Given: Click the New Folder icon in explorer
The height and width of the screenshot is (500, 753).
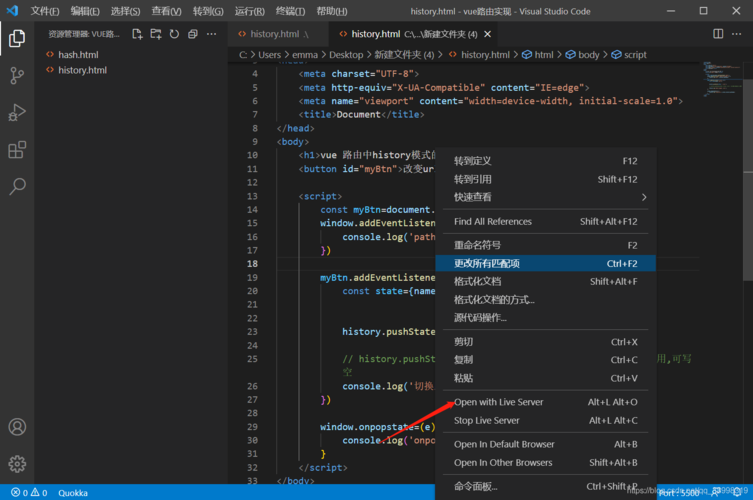Looking at the screenshot, I should coord(156,34).
